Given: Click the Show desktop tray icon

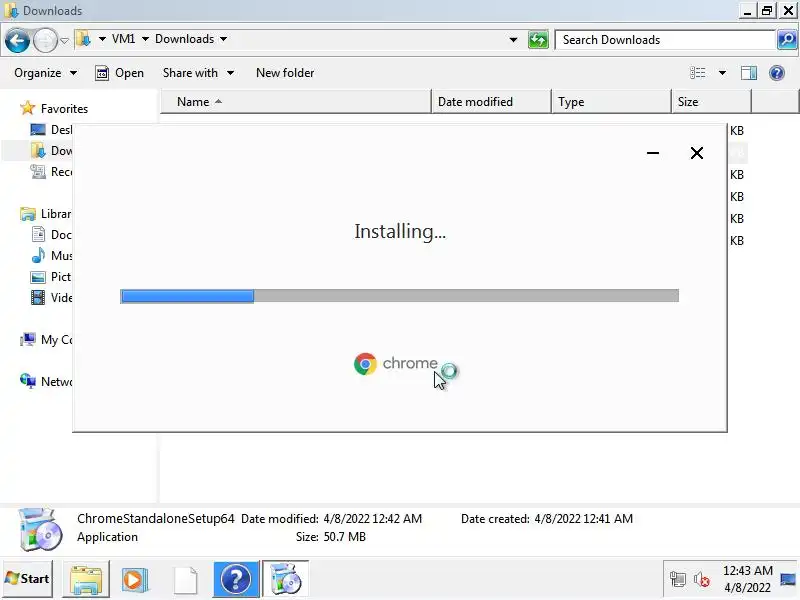Looking at the screenshot, I should click(788, 579).
